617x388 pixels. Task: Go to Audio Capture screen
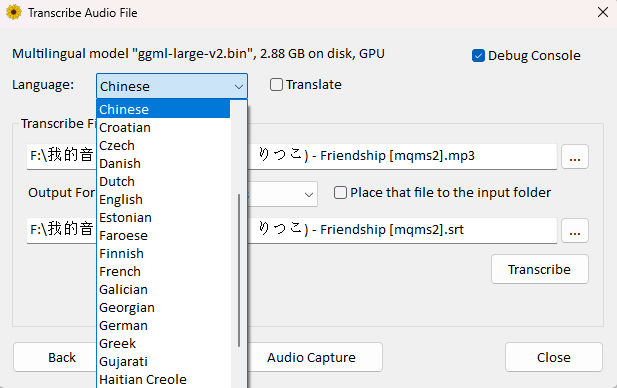tap(311, 357)
